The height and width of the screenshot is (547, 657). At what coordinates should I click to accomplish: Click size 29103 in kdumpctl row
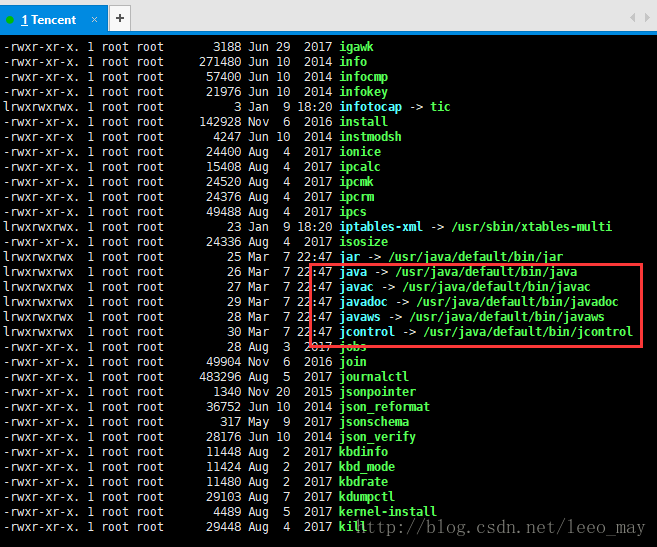[x=223, y=497]
